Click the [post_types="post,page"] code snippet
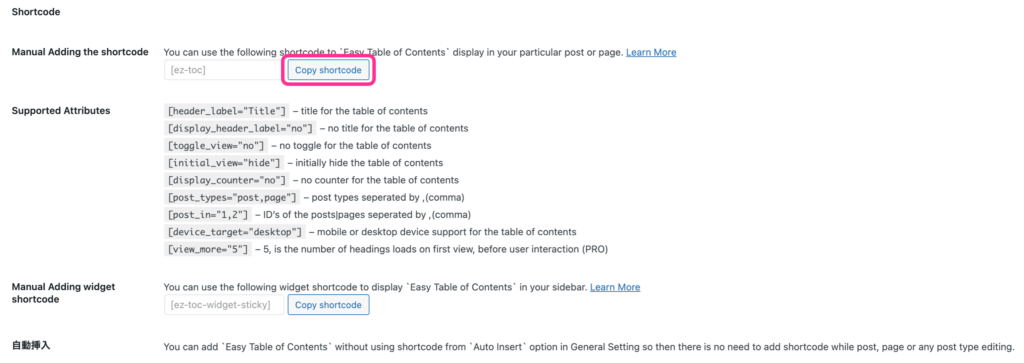Image resolution: width=1024 pixels, height=363 pixels. click(x=232, y=197)
